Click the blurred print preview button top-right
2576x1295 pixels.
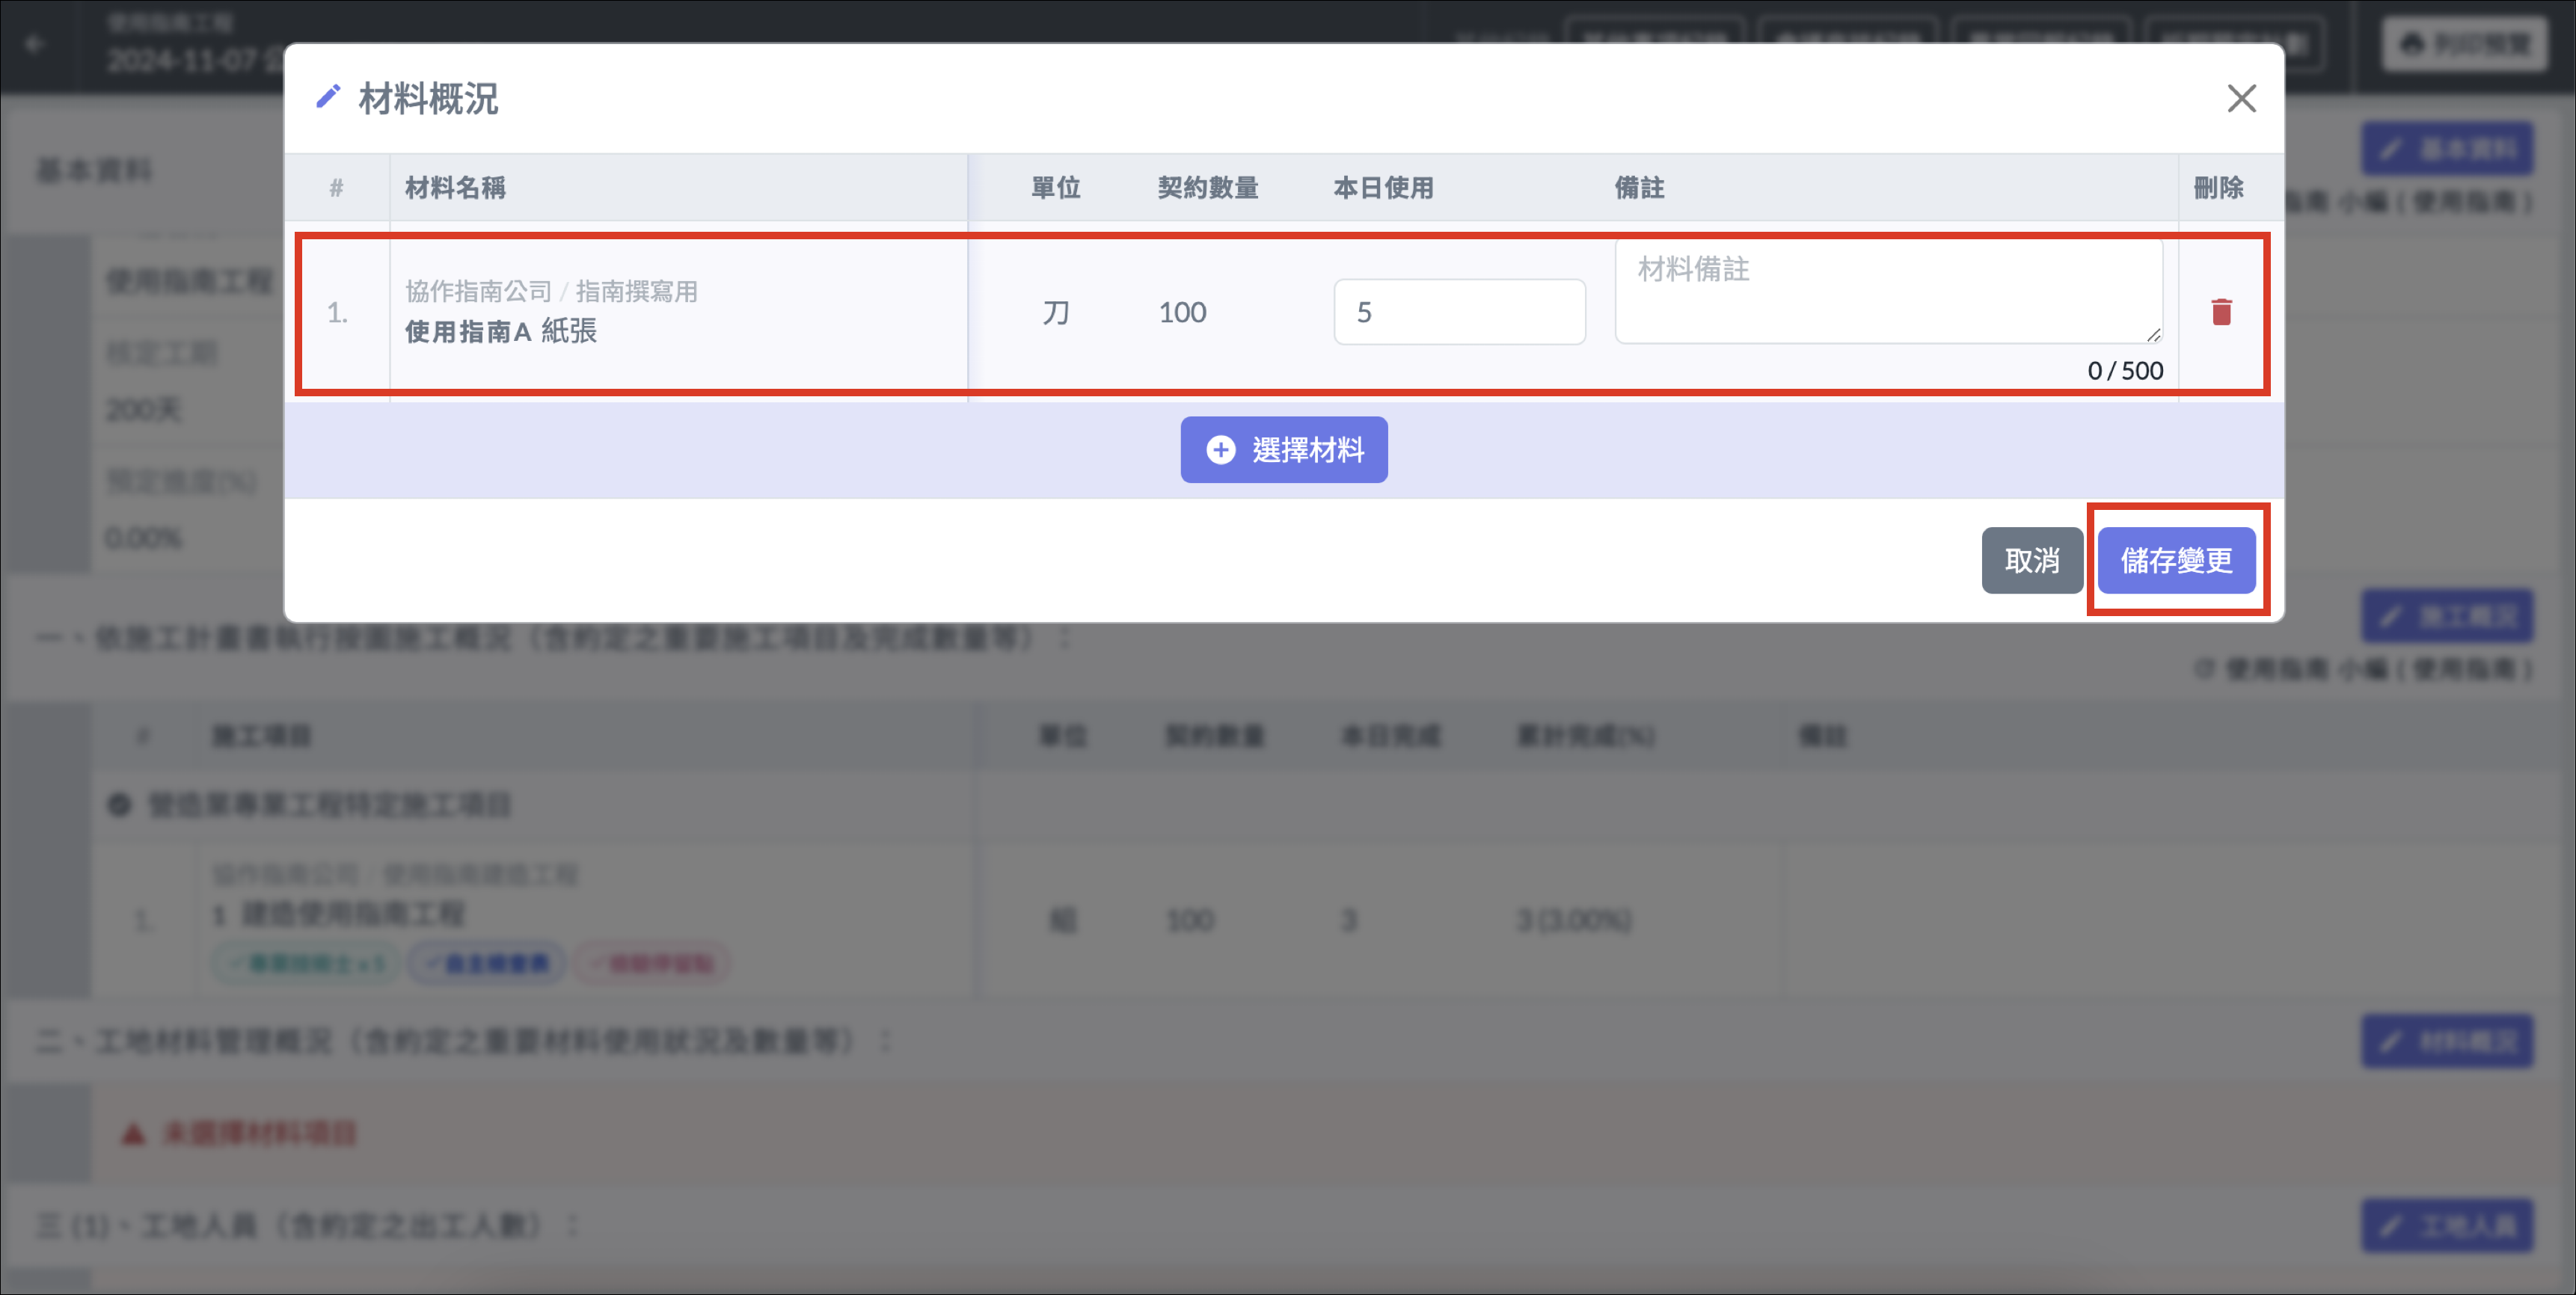click(2464, 44)
